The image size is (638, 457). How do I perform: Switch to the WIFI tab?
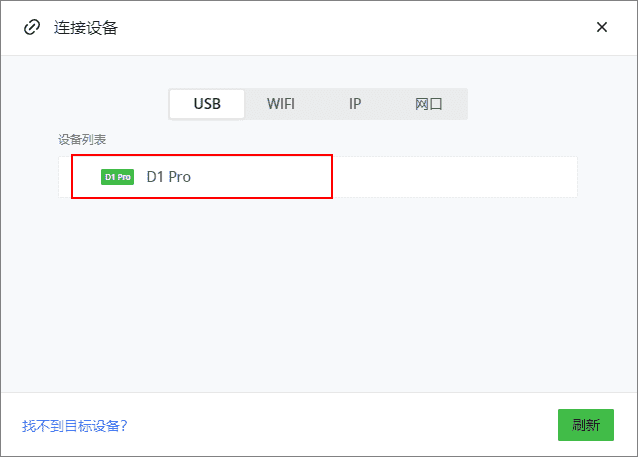(x=281, y=104)
